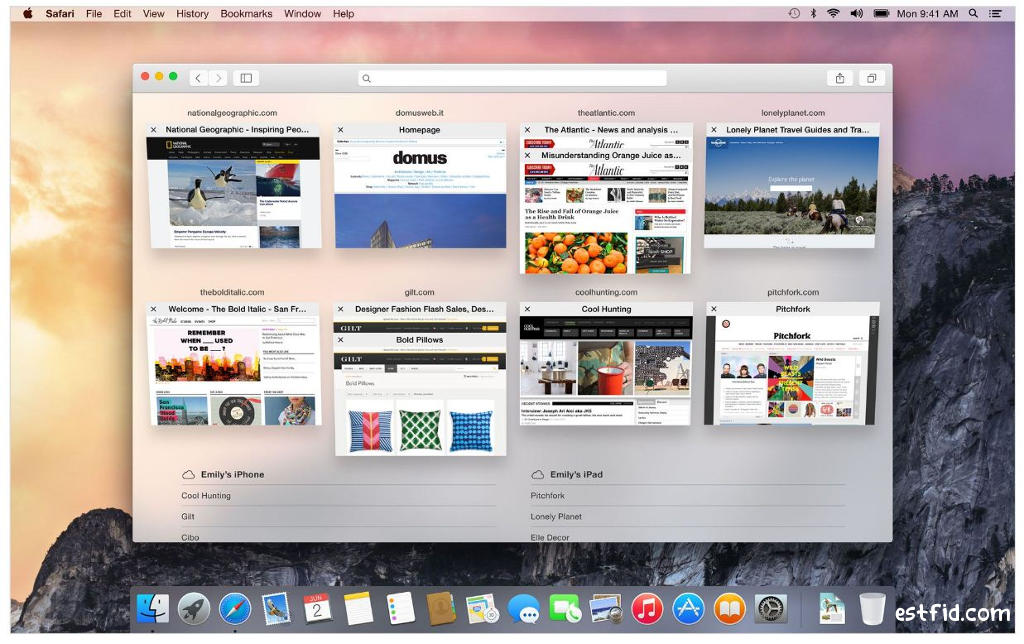Click the Show all tabs button
The height and width of the screenshot is (644, 1024).
click(871, 78)
